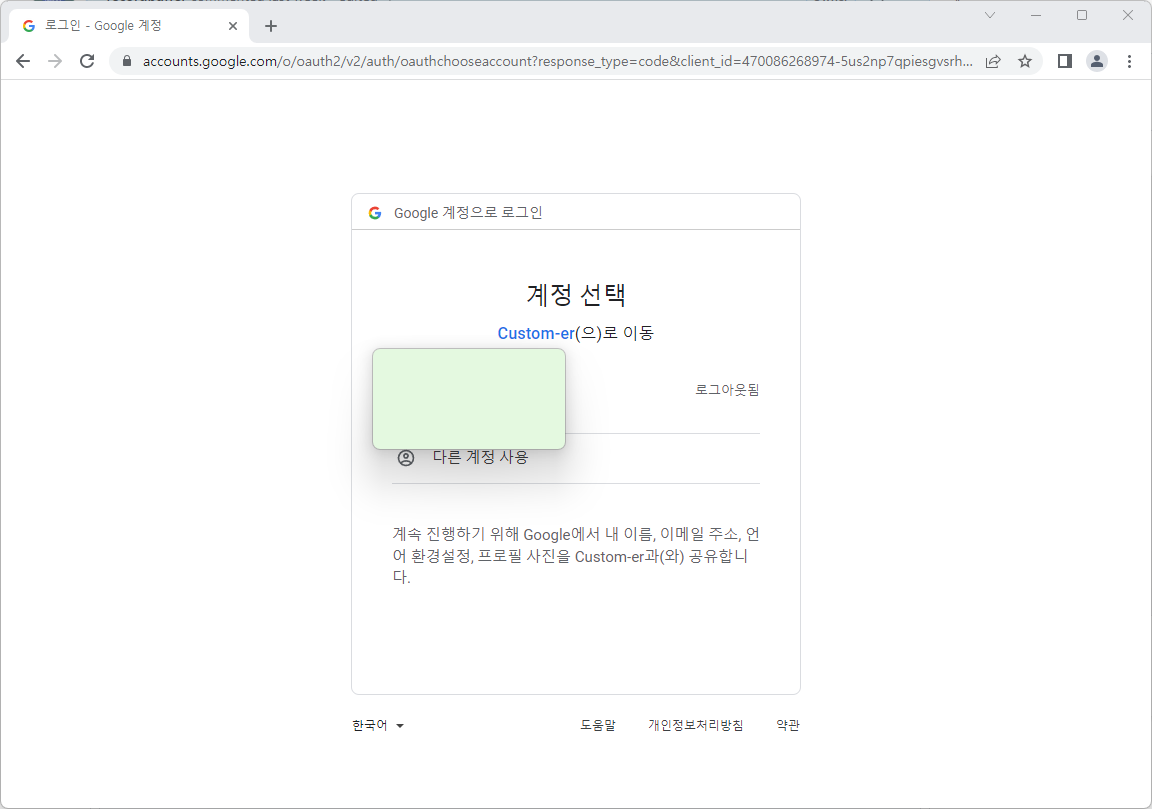This screenshot has width=1152, height=809.
Task: Close the Chrome window
Action: [1128, 15]
